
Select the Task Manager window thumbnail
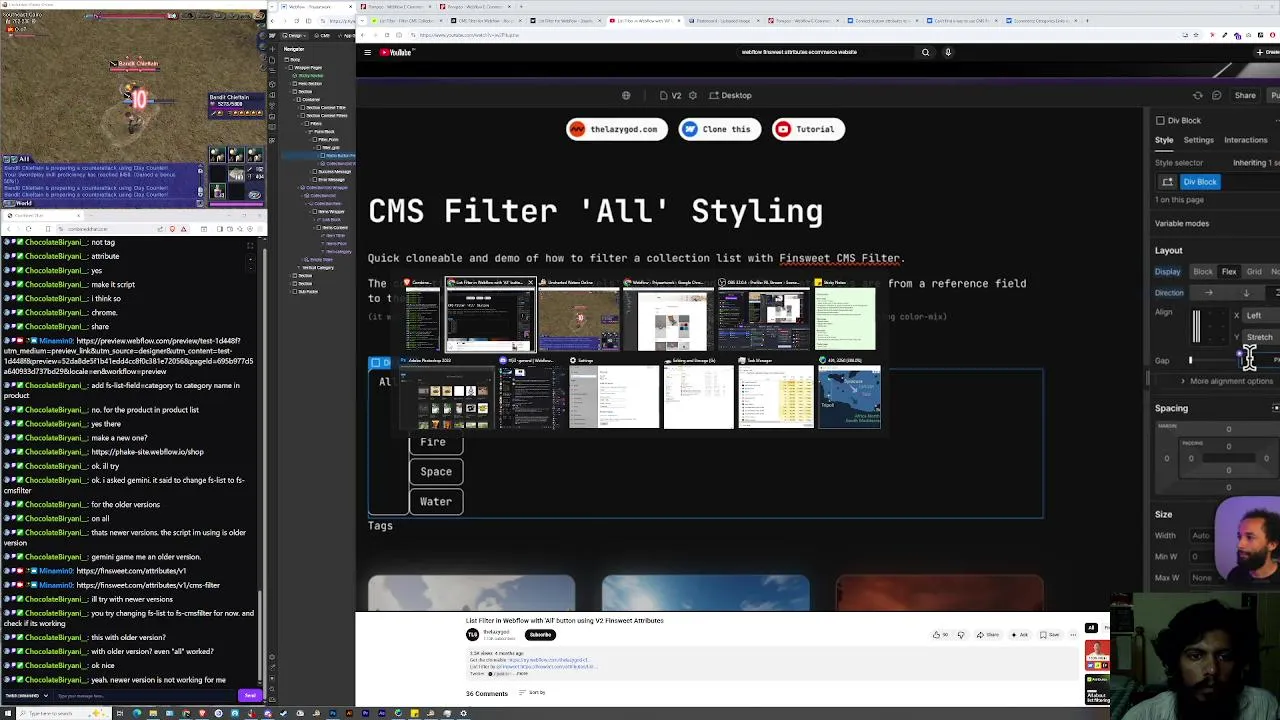[x=776, y=393]
